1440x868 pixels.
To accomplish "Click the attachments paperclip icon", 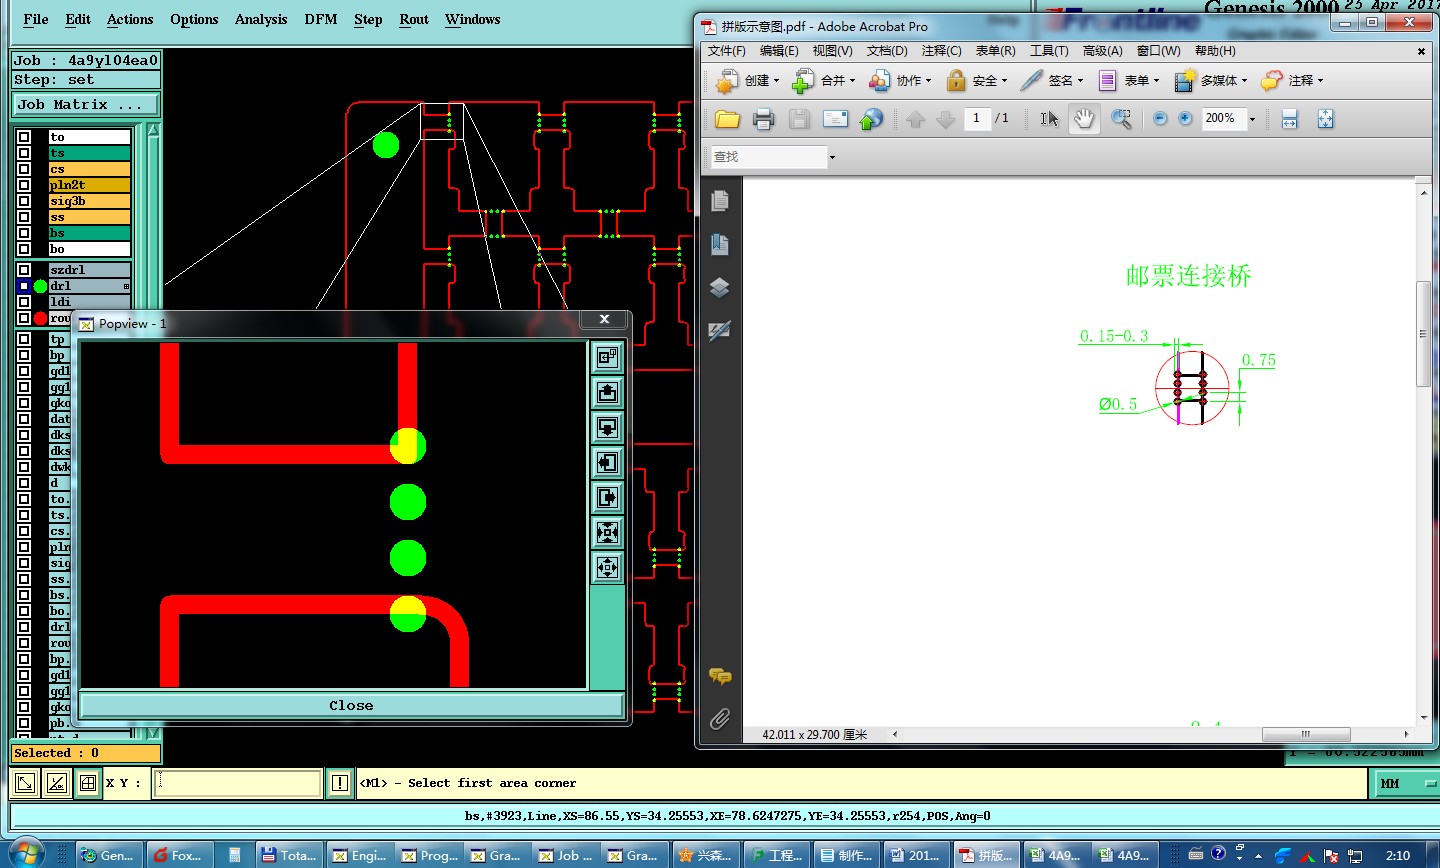I will (719, 719).
